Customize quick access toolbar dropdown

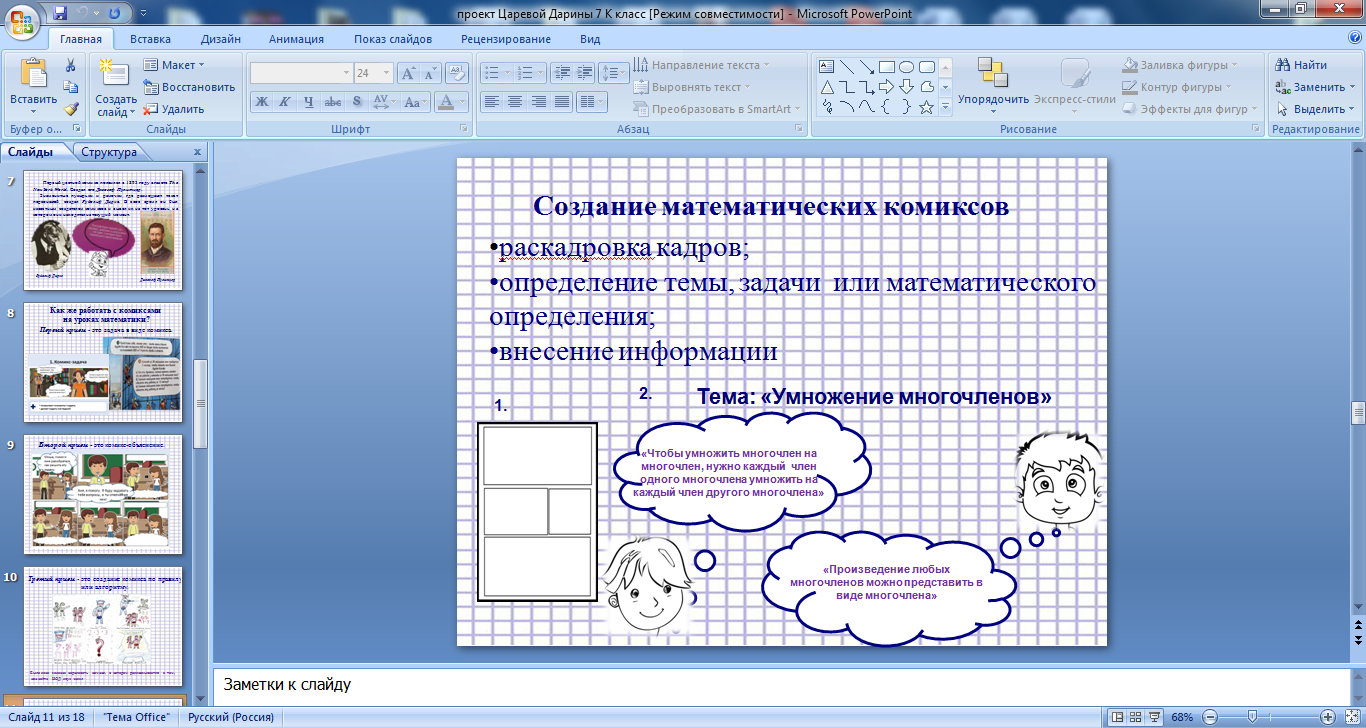tap(143, 15)
